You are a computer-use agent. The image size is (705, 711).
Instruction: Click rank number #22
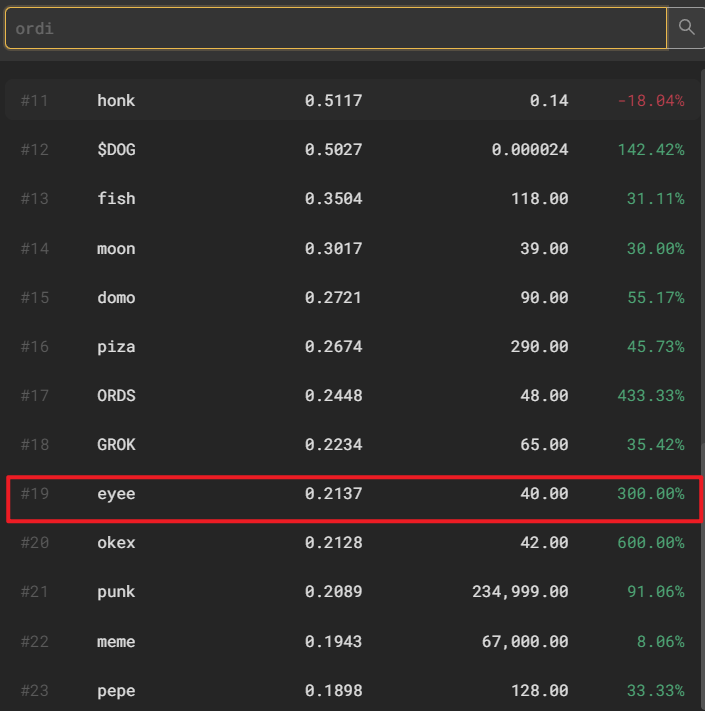tap(34, 641)
